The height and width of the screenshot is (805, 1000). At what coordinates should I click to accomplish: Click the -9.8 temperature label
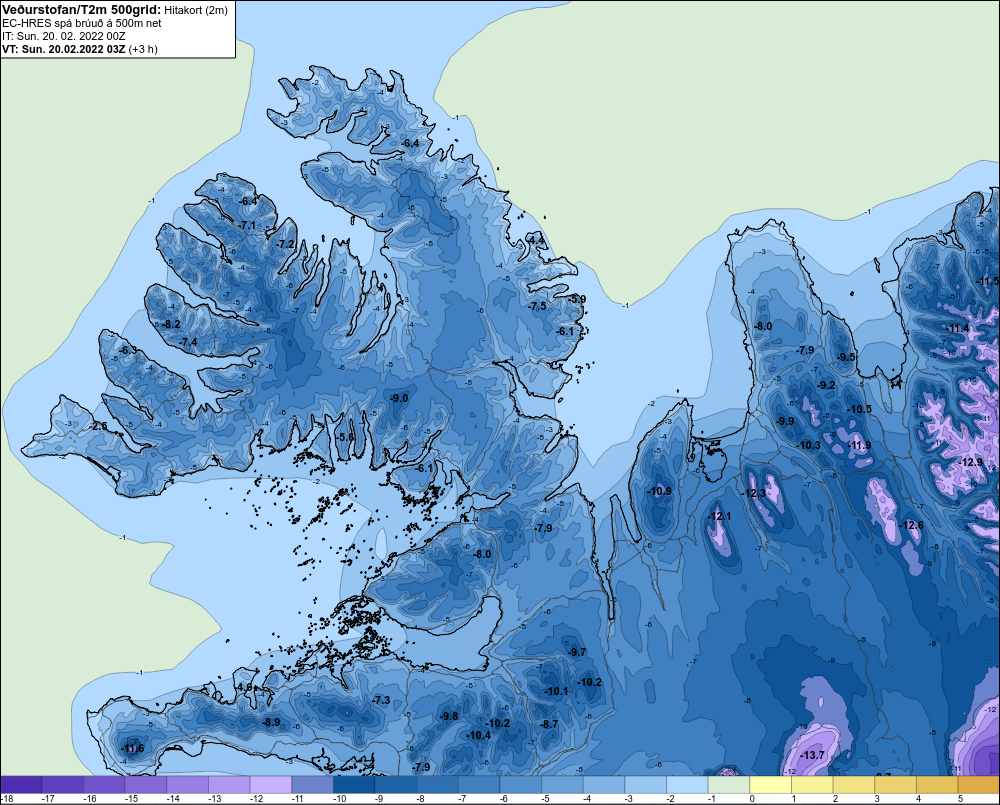[449, 716]
